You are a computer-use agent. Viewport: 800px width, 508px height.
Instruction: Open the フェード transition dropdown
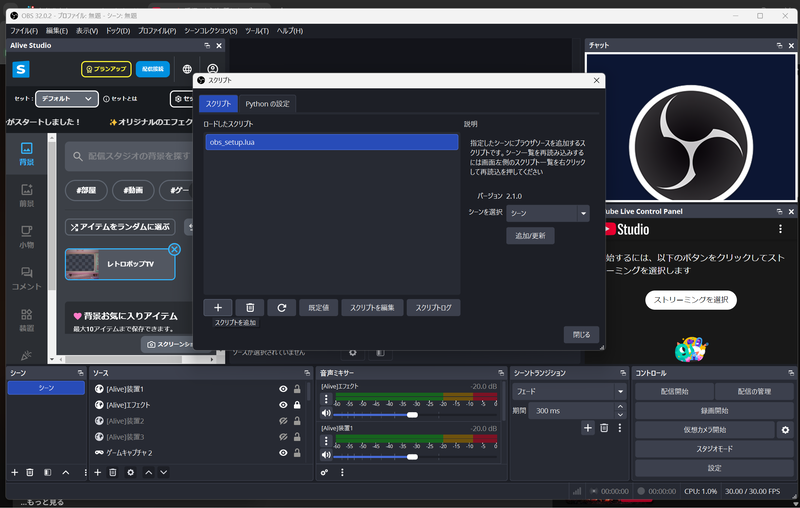569,392
